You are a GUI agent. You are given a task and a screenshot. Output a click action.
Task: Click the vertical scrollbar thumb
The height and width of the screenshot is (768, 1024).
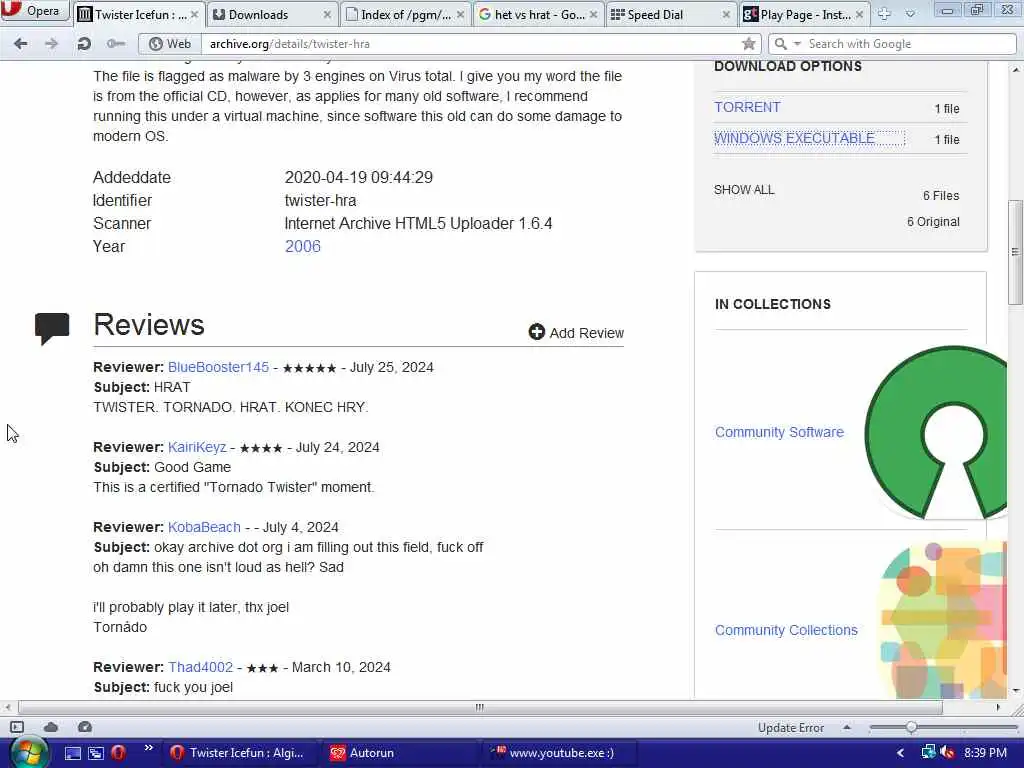[1016, 251]
